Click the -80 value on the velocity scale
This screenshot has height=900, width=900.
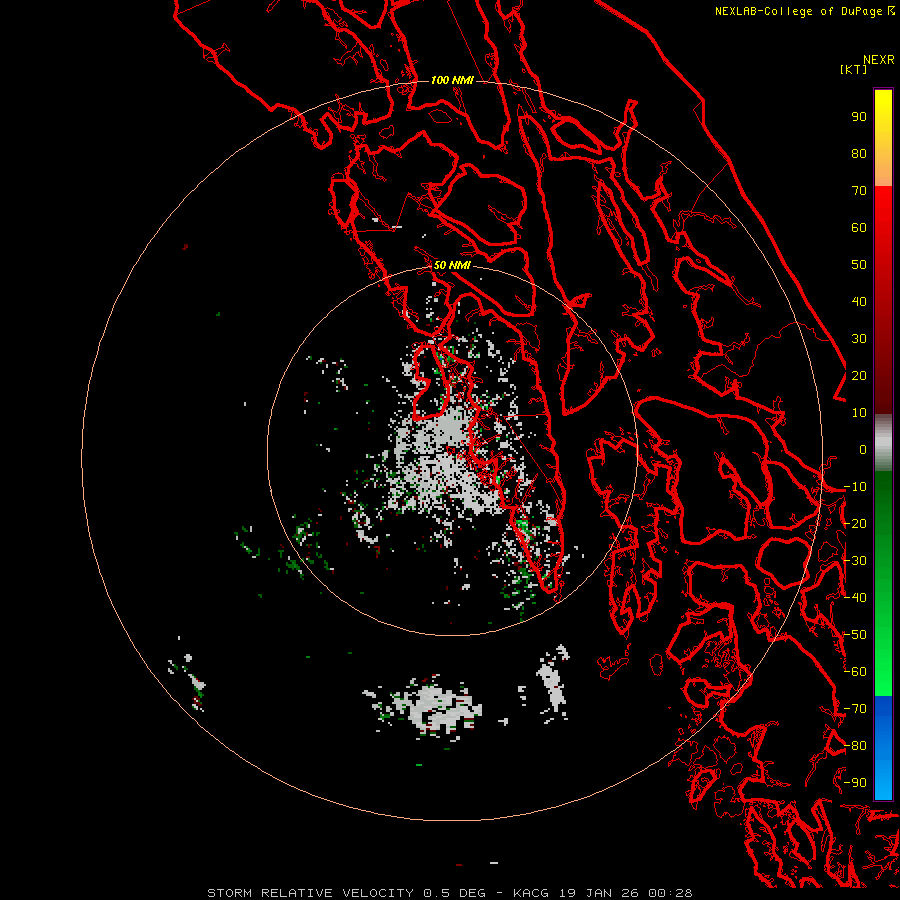coord(856,746)
